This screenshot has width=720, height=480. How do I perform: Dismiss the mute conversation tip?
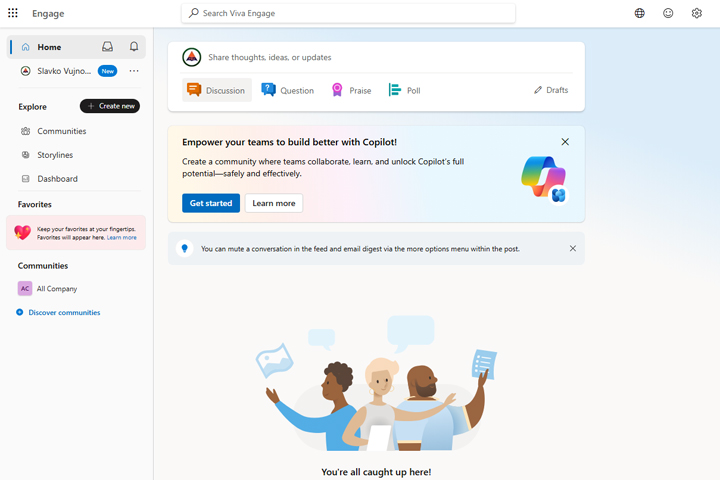(573, 248)
